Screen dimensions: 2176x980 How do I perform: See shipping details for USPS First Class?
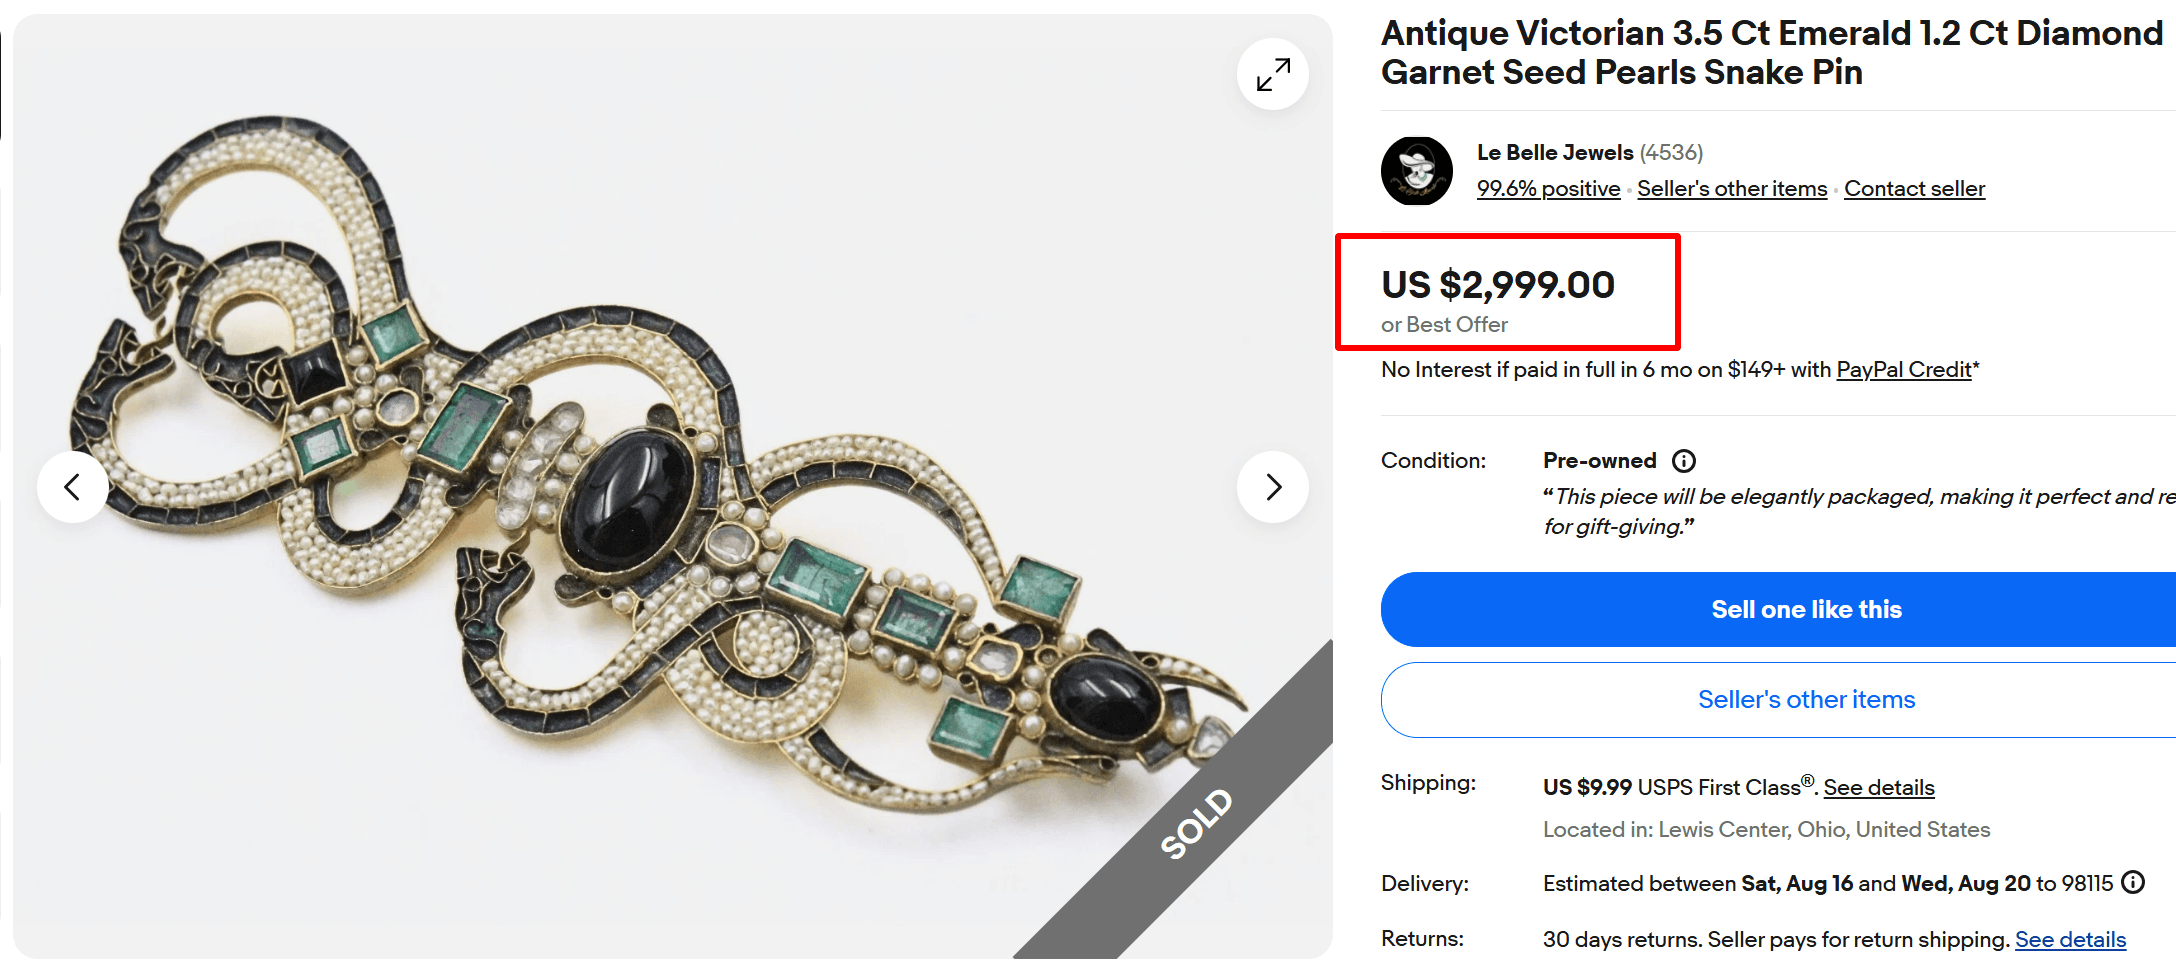pos(1878,787)
